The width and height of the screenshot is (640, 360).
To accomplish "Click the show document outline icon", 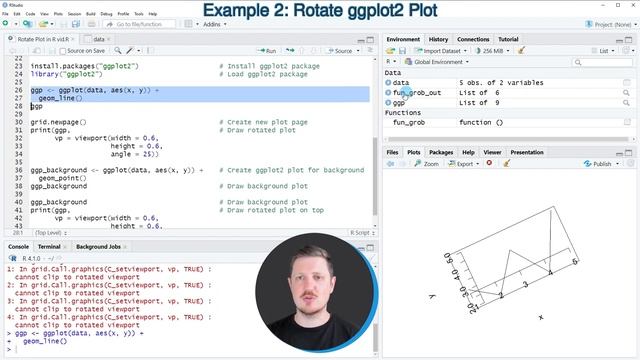I will [x=370, y=50].
